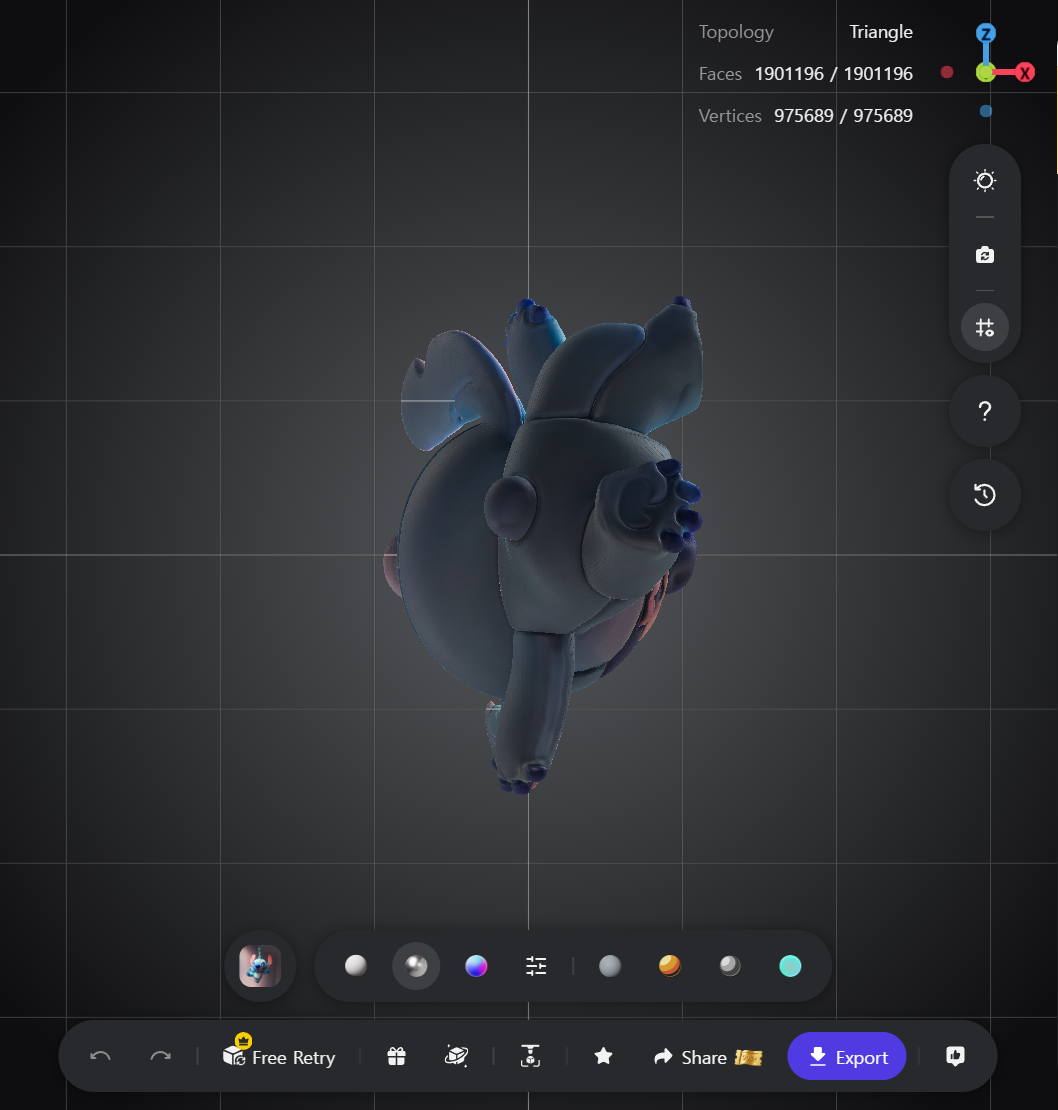This screenshot has height=1110, width=1058.
Task: Choose the gray material swatch
Action: (610, 966)
